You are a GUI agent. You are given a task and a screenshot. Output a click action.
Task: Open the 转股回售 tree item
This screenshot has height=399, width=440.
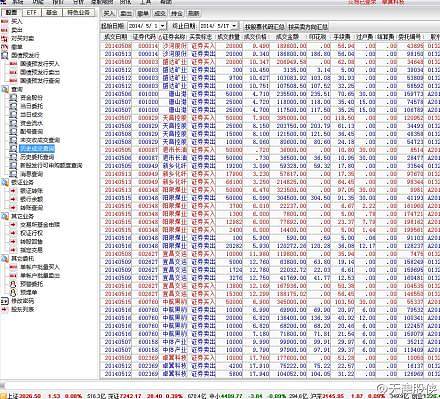pyautogui.click(x=31, y=241)
